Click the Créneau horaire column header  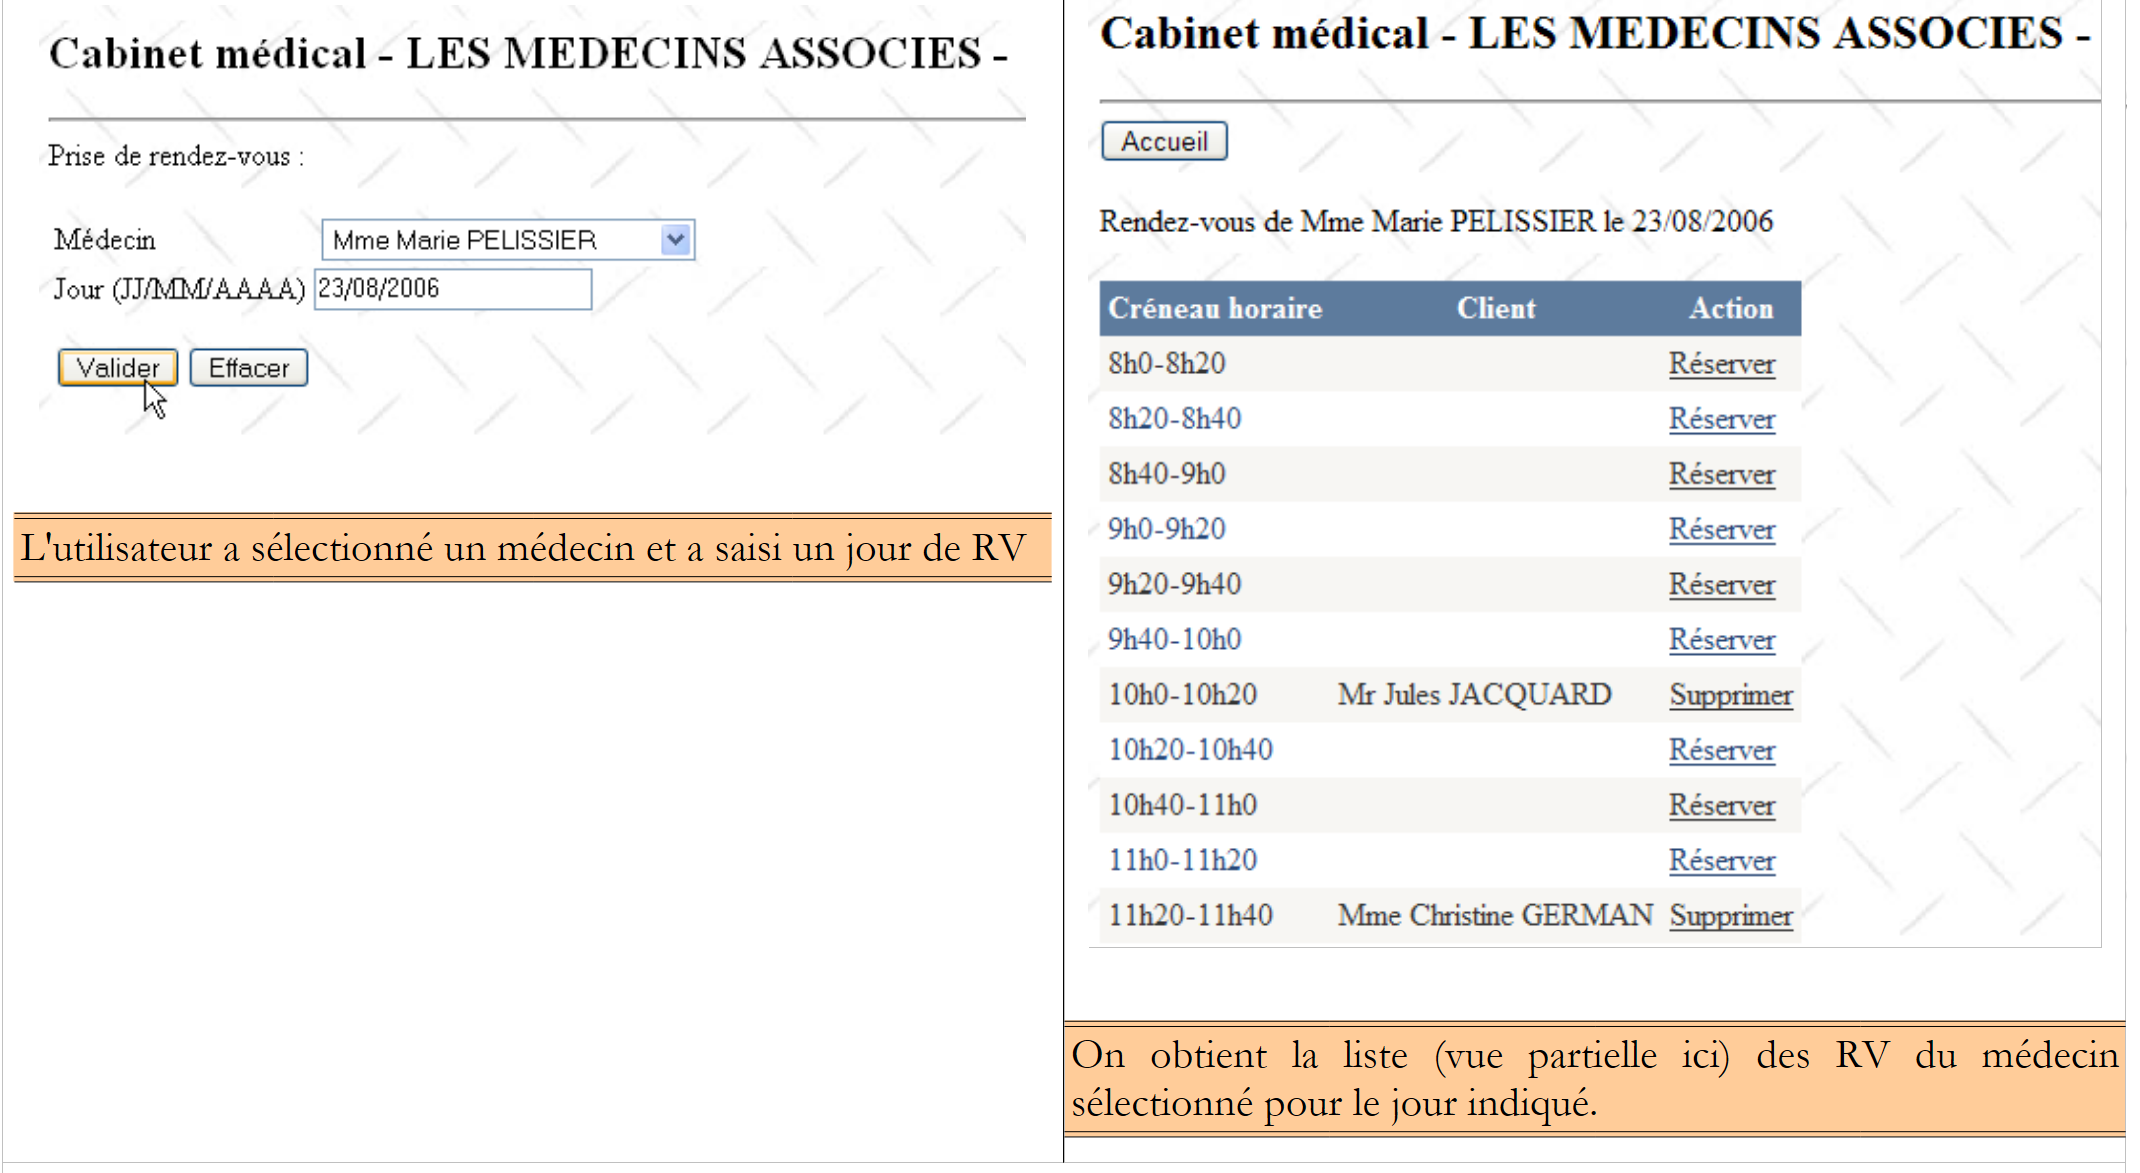tap(1215, 309)
